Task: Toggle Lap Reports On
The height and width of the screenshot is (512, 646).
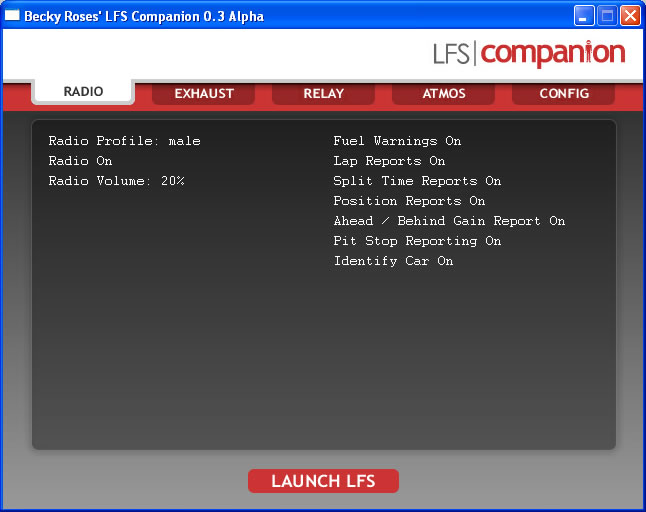Action: pyautogui.click(x=389, y=161)
